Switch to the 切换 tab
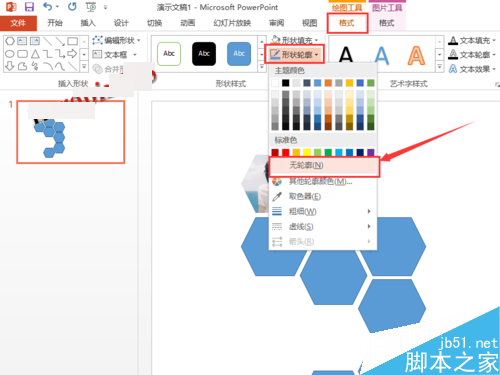 (154, 23)
